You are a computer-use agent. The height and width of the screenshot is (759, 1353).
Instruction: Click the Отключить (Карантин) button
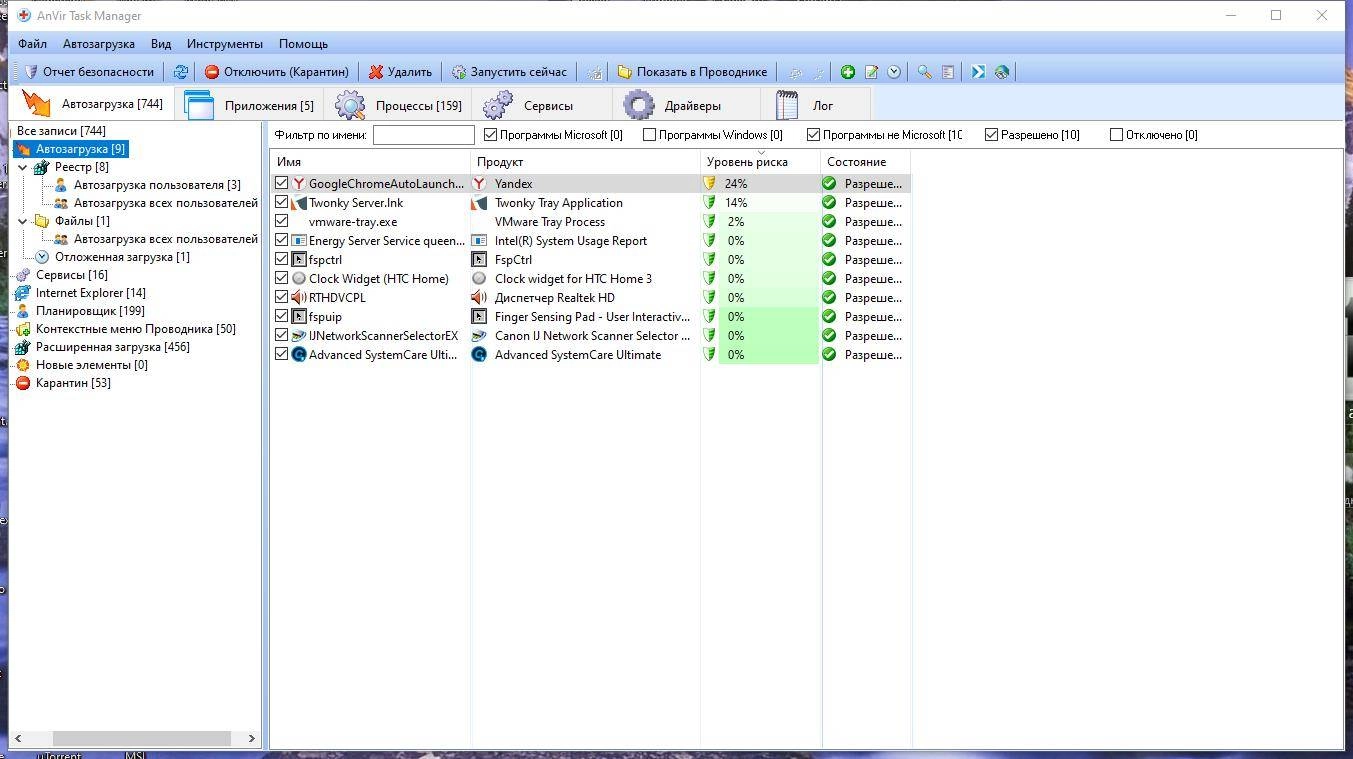coord(277,72)
